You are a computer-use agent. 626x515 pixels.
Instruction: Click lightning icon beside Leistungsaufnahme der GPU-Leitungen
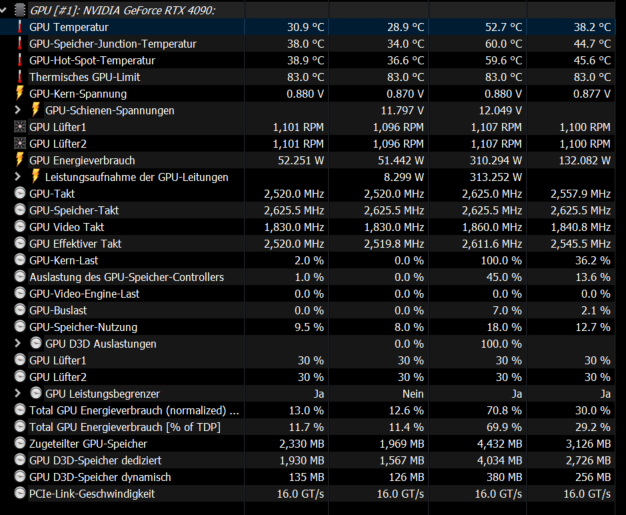pyautogui.click(x=36, y=176)
